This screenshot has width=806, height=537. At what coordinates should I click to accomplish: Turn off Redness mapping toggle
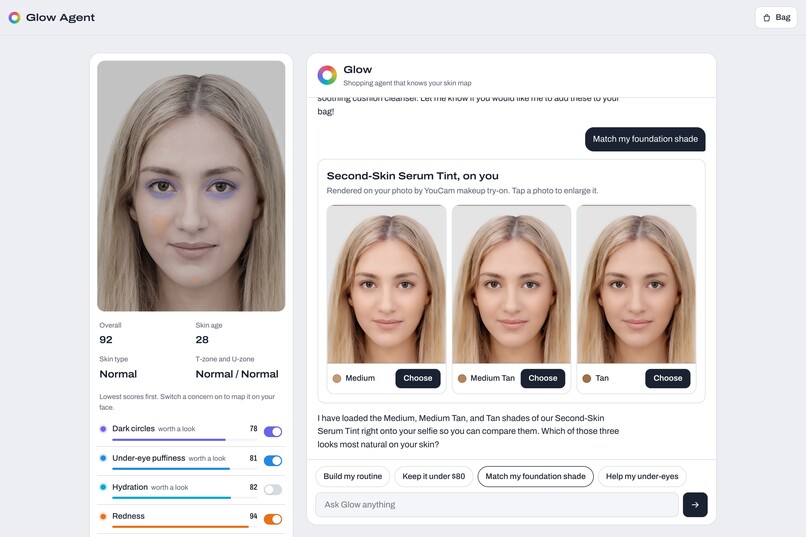pyautogui.click(x=273, y=519)
